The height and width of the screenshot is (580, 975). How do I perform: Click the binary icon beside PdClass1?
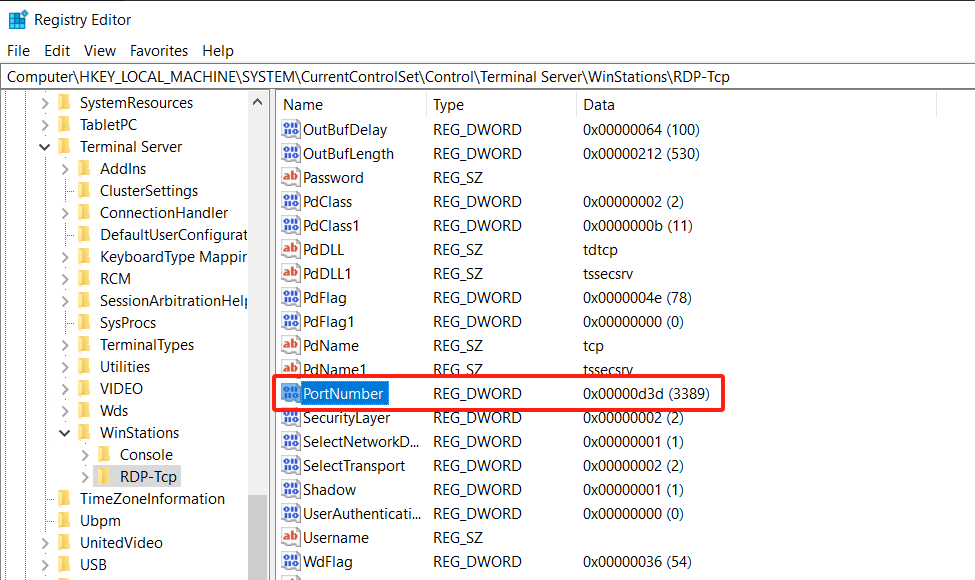291,226
